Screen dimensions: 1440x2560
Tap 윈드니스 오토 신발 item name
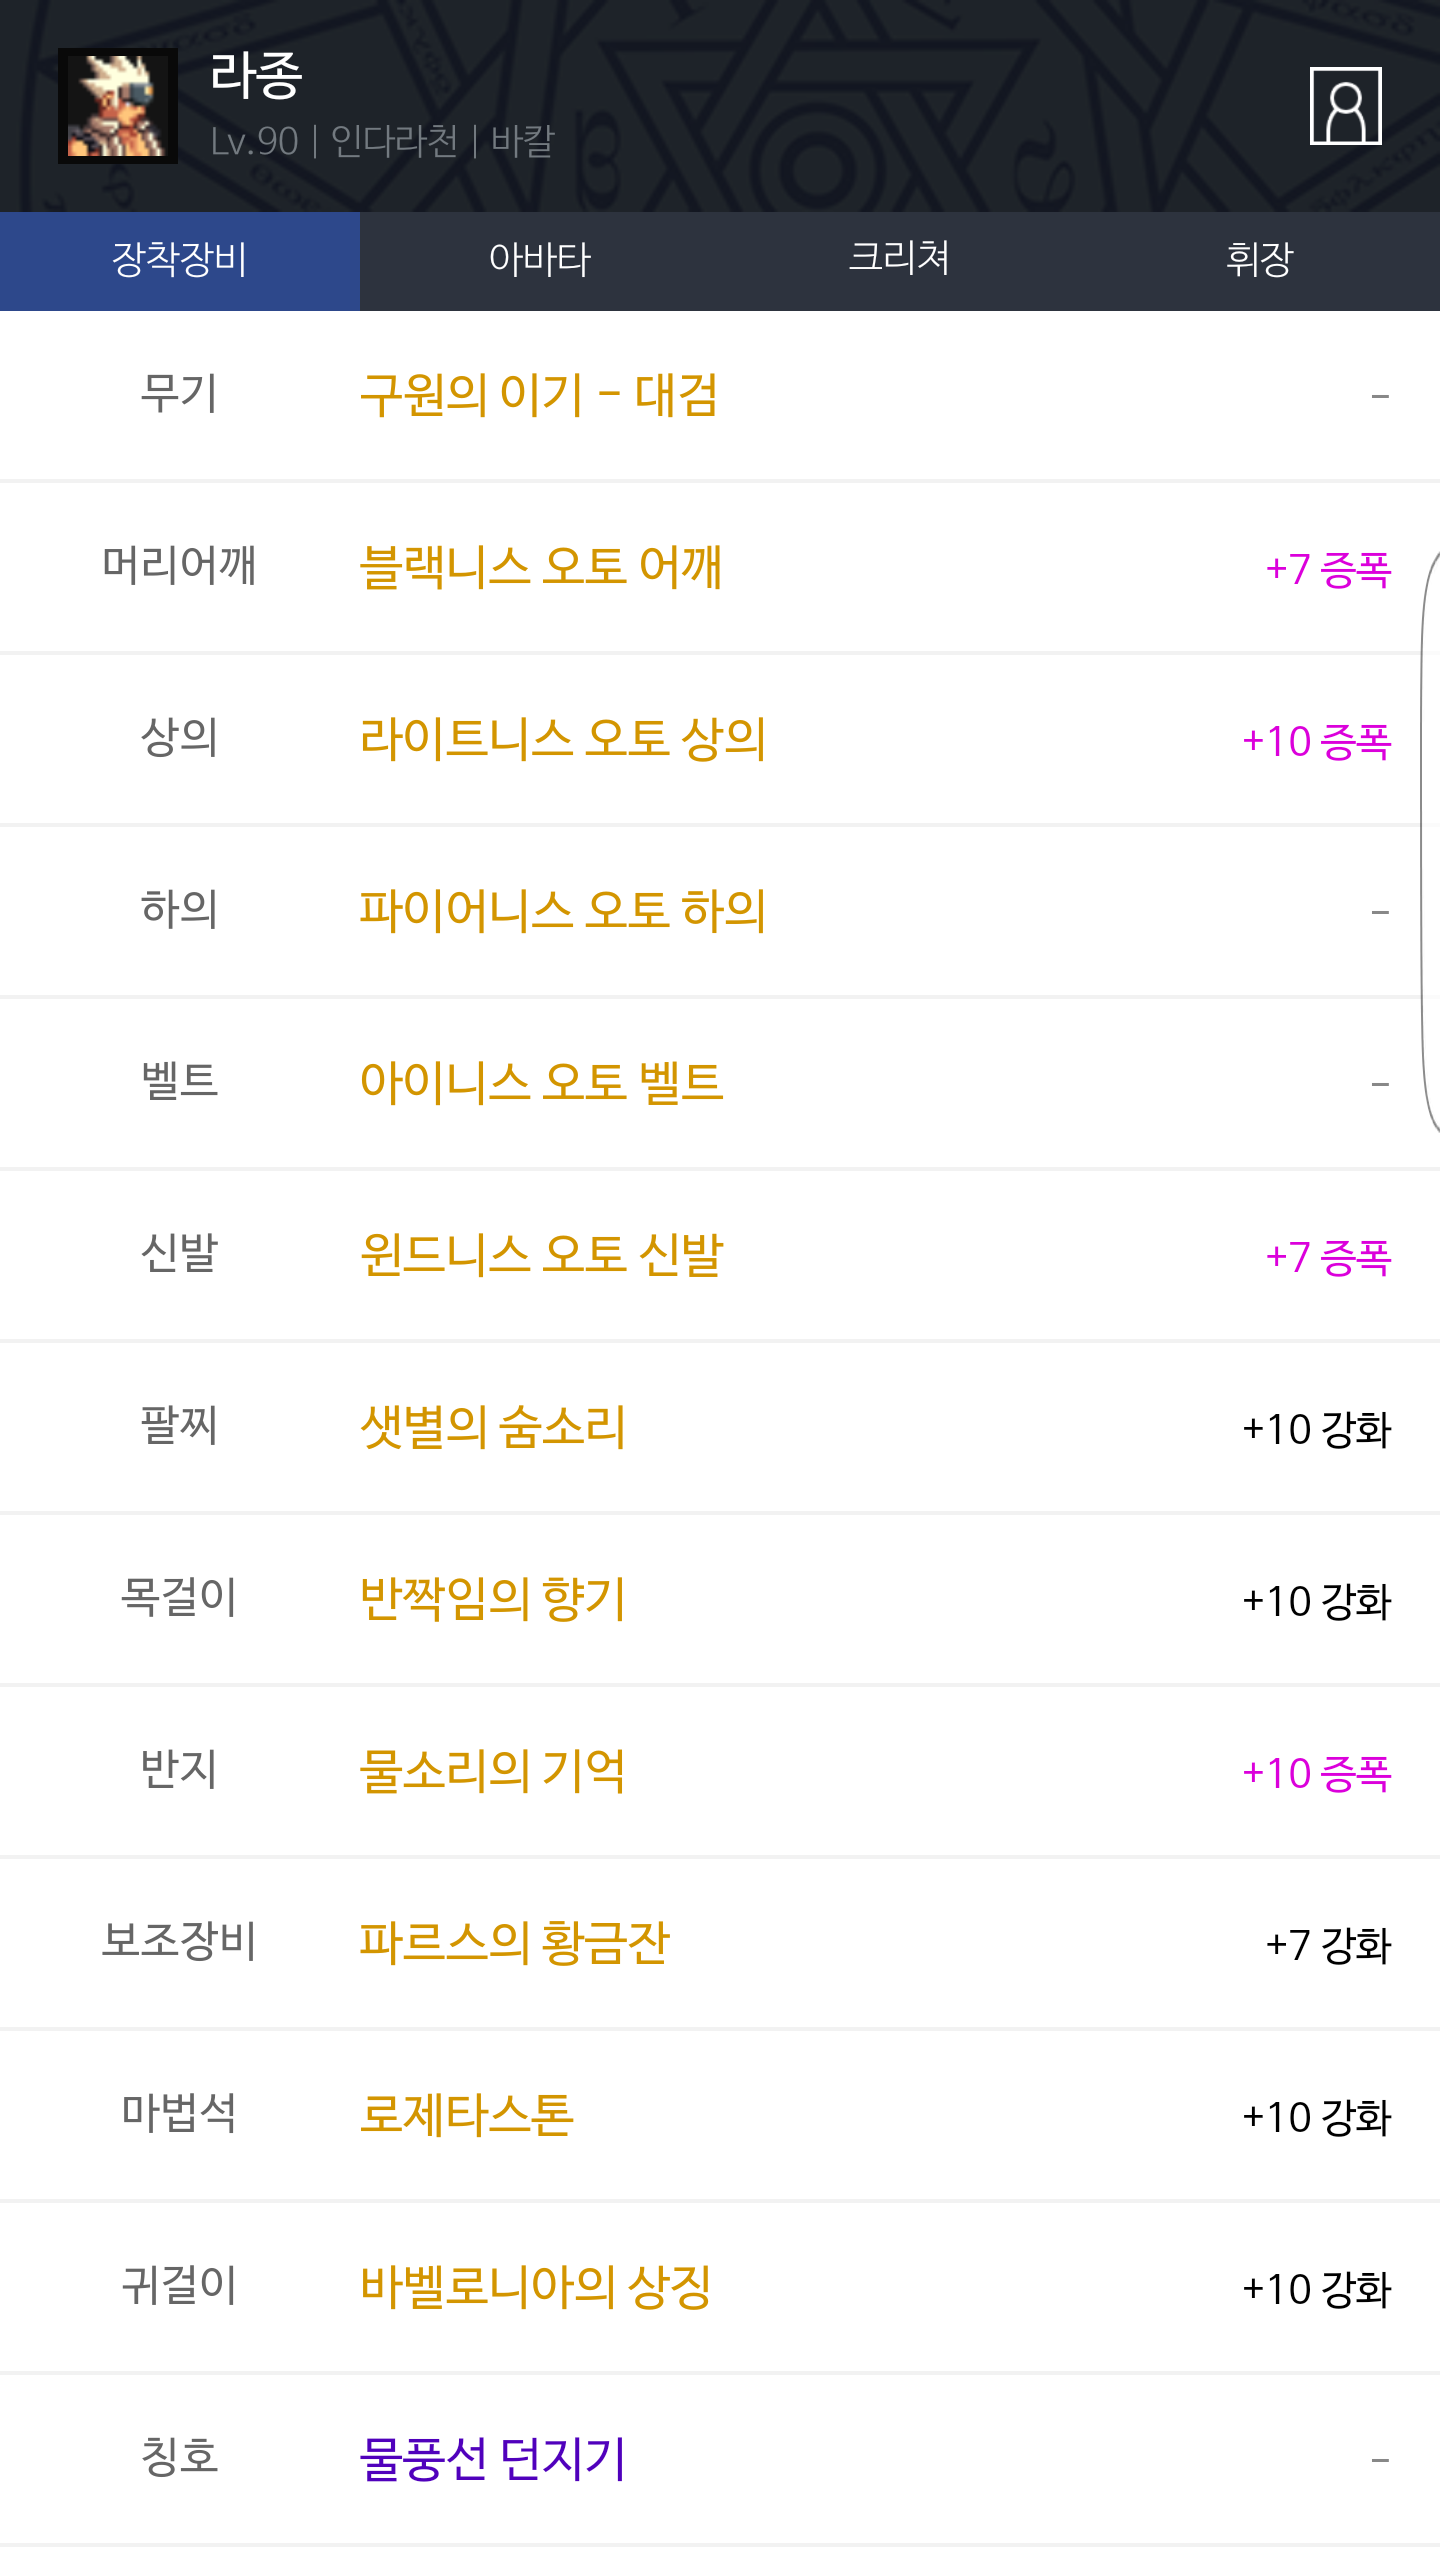(x=541, y=1256)
